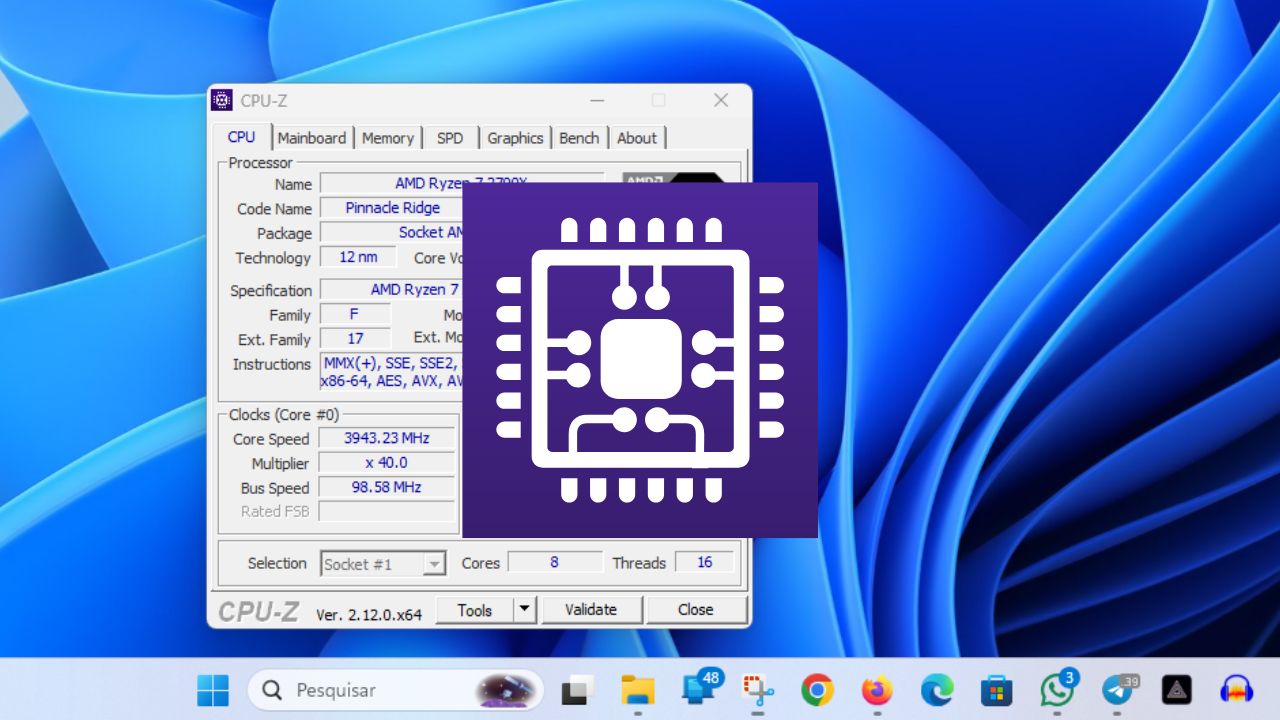Click the Ext. Family value 17
Viewport: 1280px width, 720px height.
355,339
